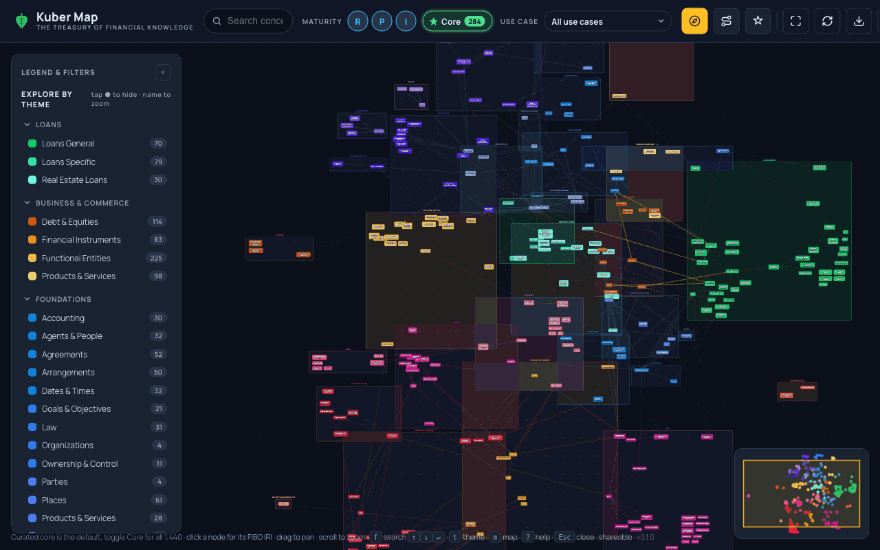This screenshot has width=880, height=550.
Task: Toggle maturity filter R
Action: (358, 21)
